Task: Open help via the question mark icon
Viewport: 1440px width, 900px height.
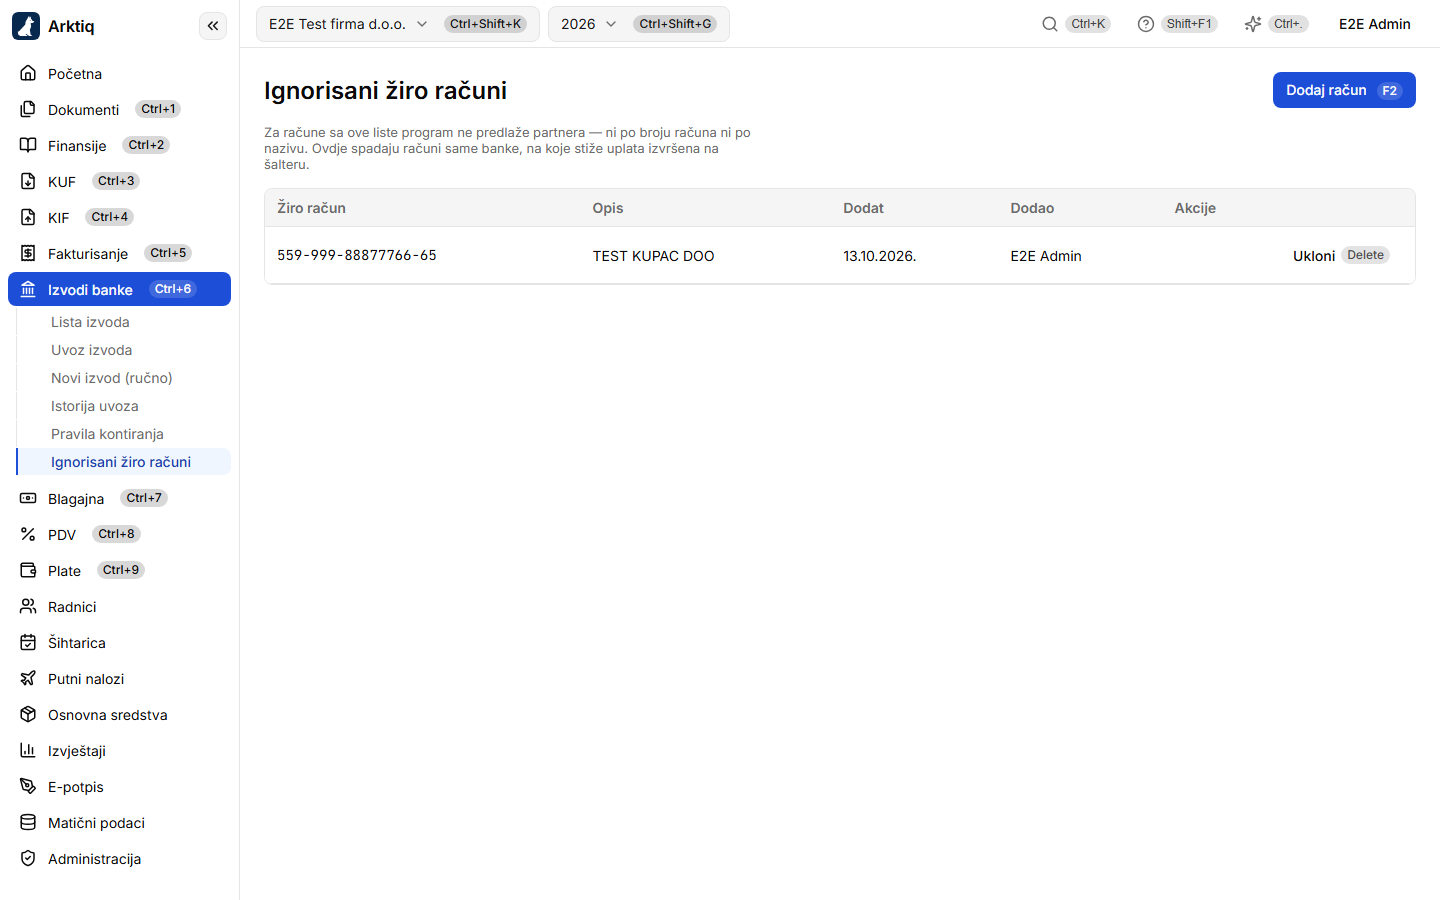Action: coord(1146,24)
